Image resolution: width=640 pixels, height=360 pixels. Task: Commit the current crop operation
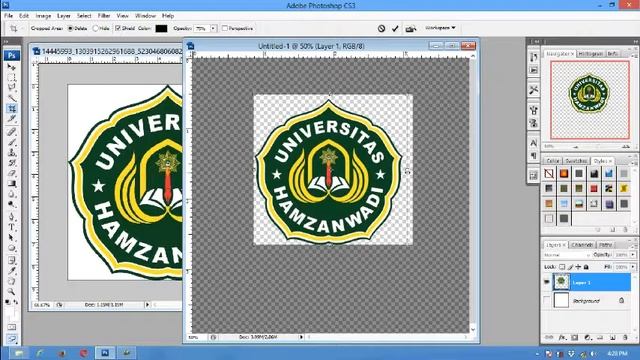point(395,29)
